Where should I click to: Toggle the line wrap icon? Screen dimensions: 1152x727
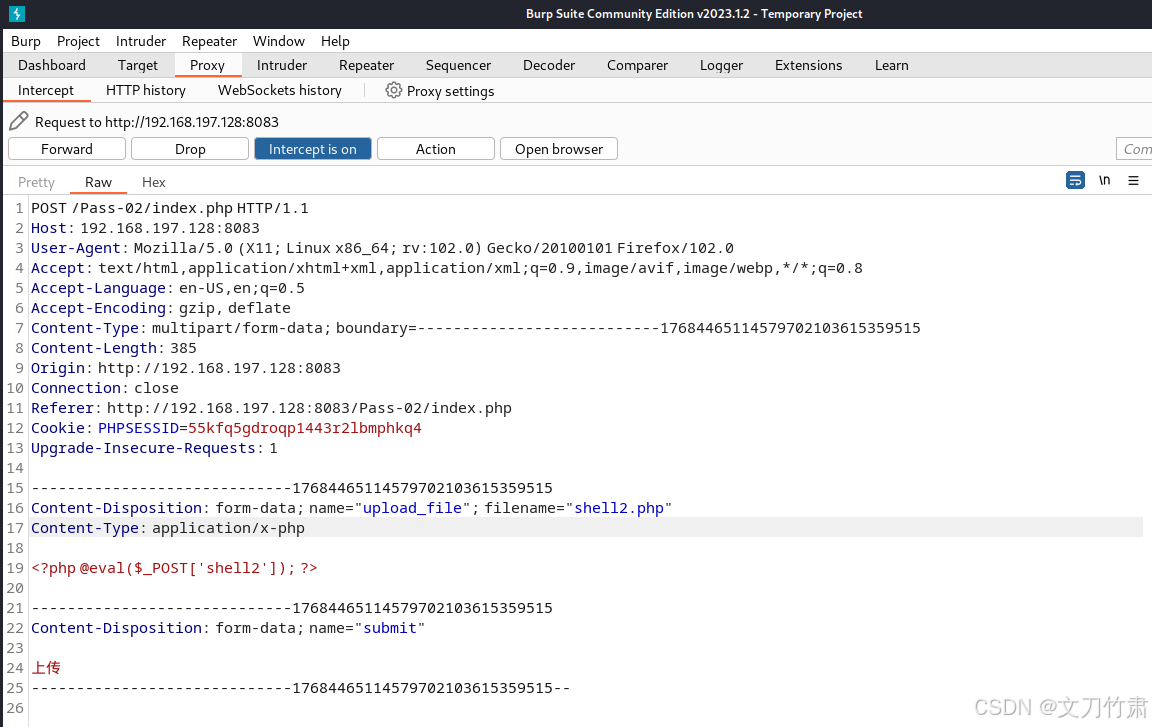coord(1075,180)
